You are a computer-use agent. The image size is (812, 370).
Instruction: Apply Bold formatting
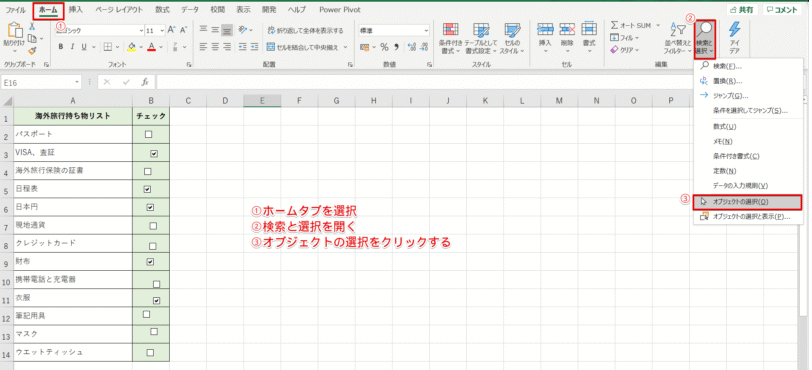61,47
